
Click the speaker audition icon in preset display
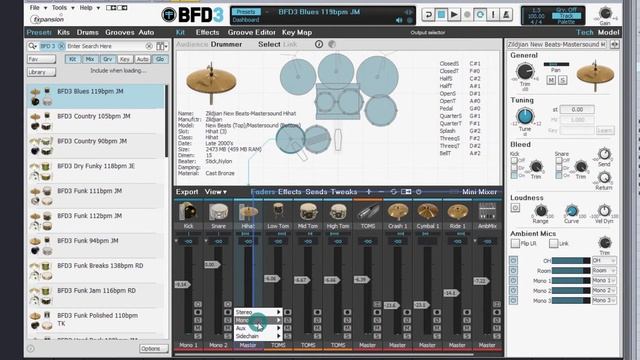[x=399, y=20]
